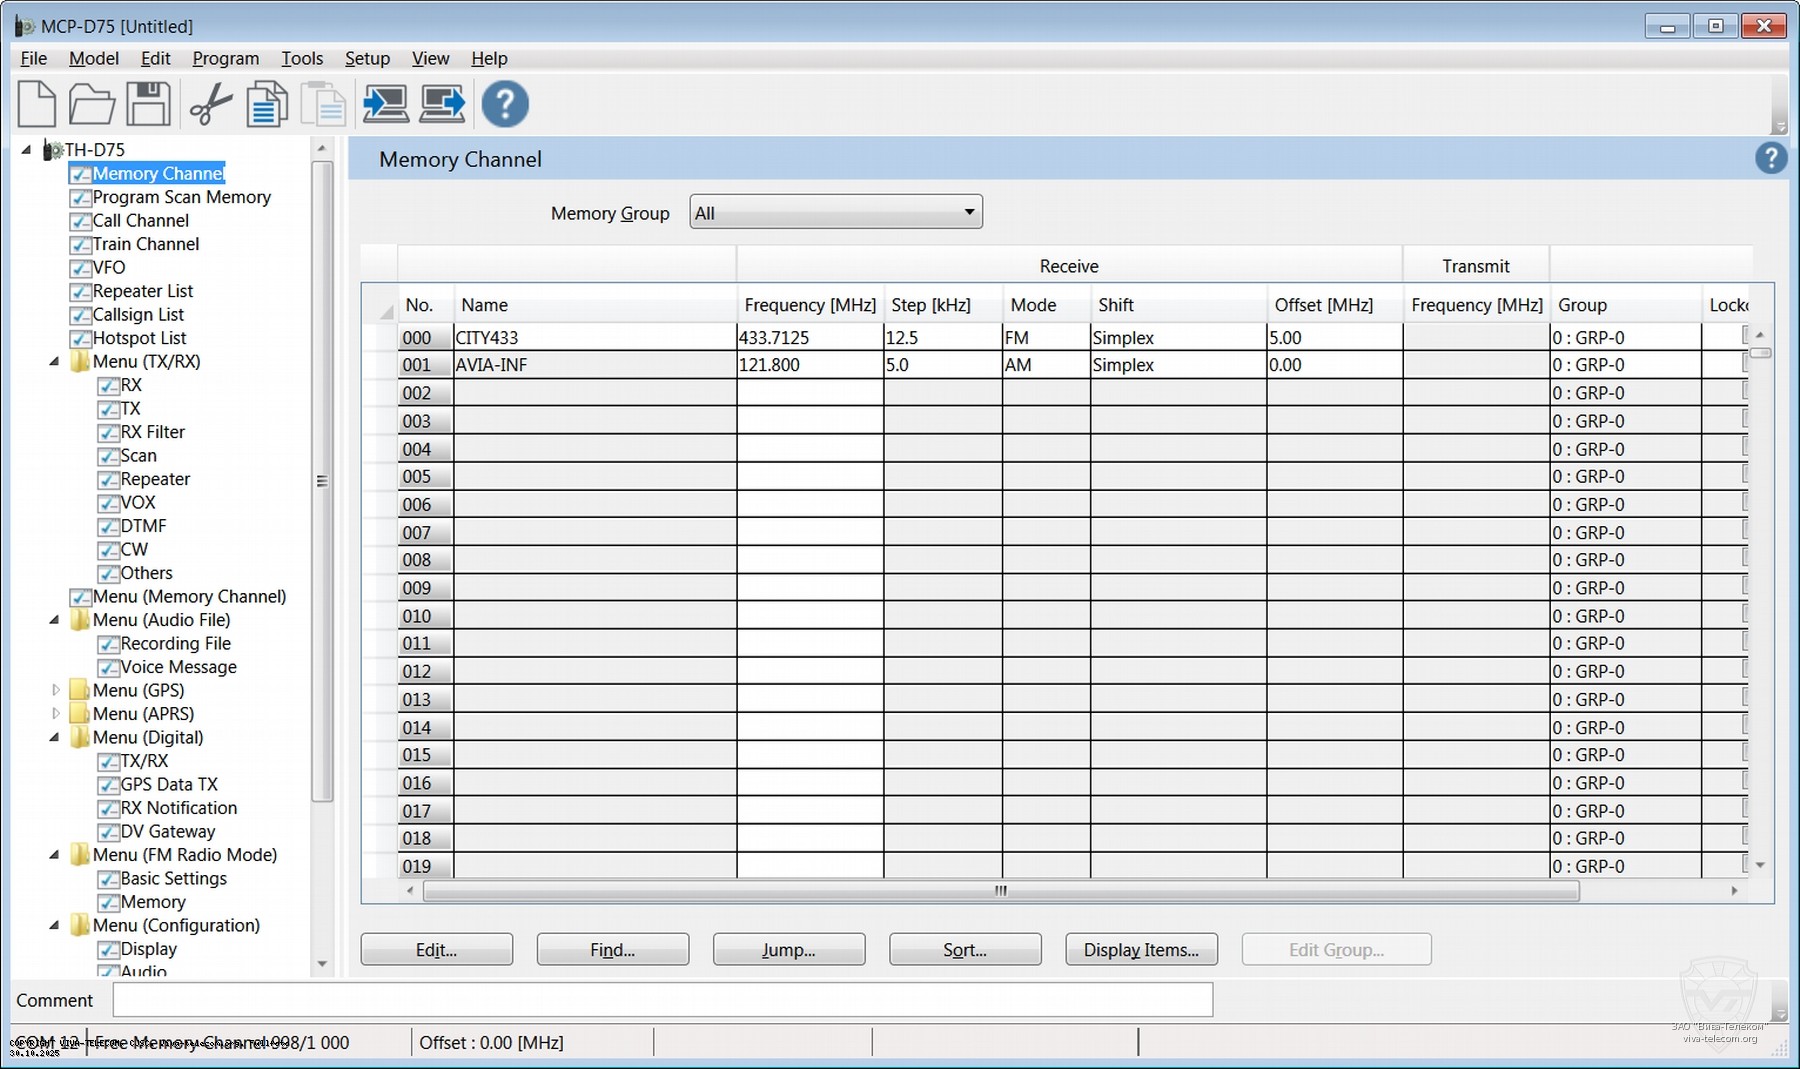Save using the floppy disk icon
Screen dimensions: 1800x1069
(x=148, y=104)
